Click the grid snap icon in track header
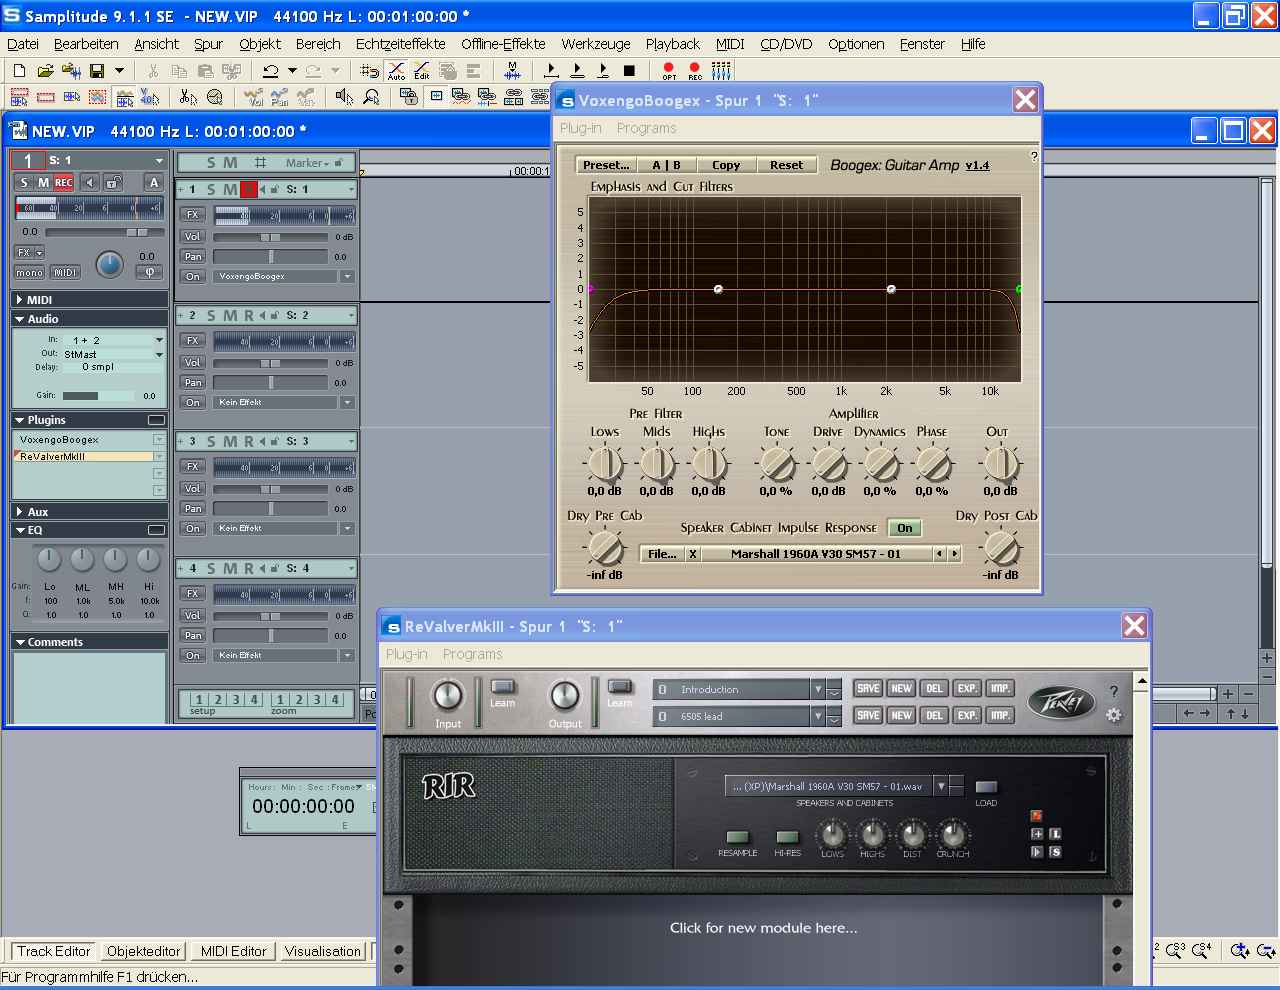 260,163
